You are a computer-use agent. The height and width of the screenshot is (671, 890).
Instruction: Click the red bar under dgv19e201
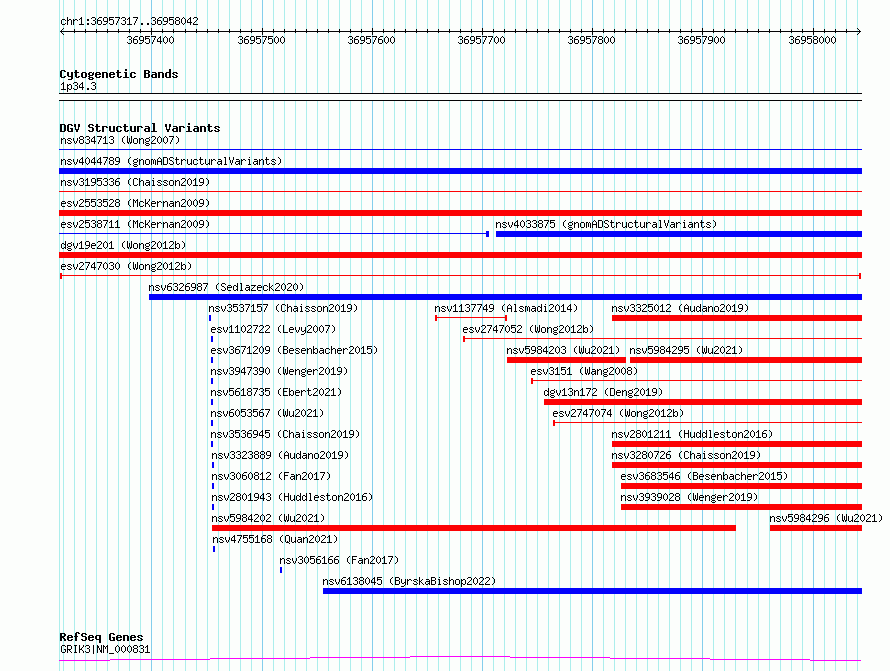pyautogui.click(x=460, y=255)
